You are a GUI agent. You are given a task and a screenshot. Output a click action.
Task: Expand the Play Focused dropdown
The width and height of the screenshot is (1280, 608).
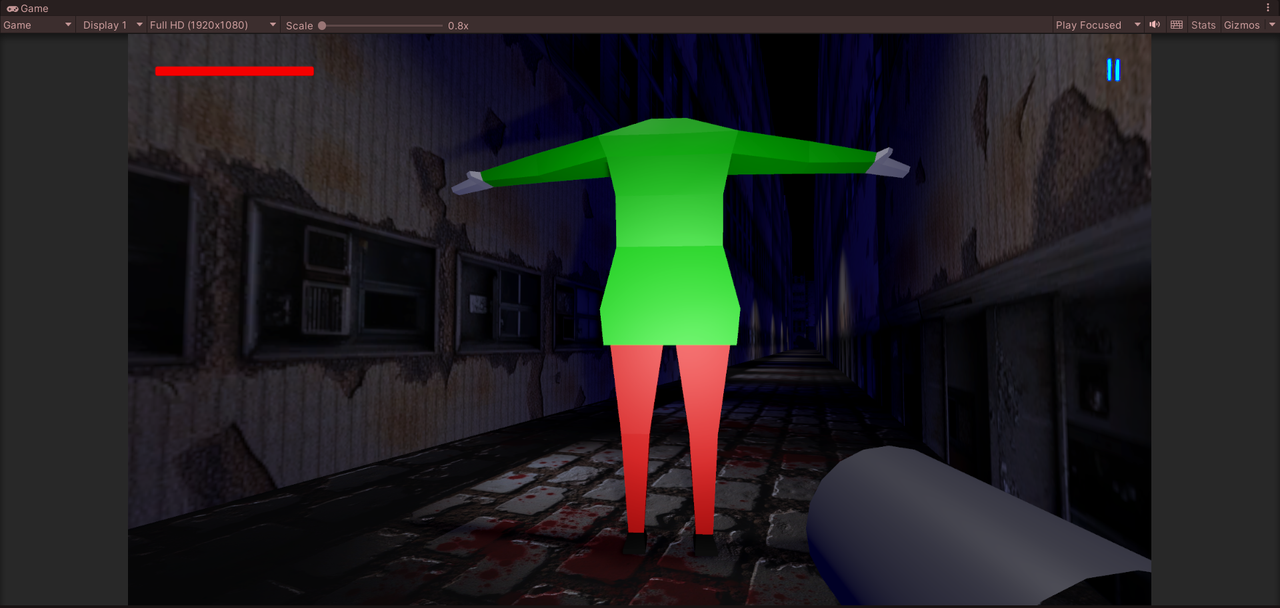click(1097, 25)
